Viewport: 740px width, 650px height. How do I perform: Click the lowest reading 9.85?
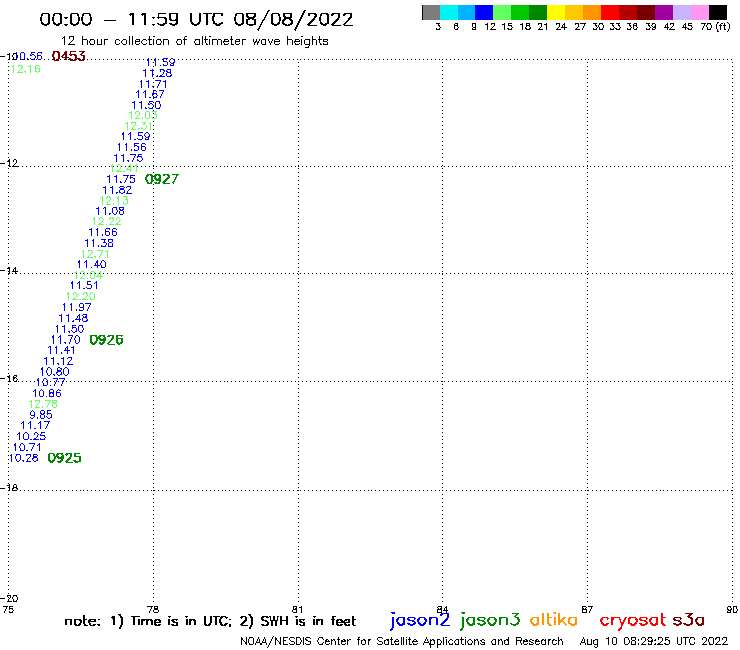point(41,415)
